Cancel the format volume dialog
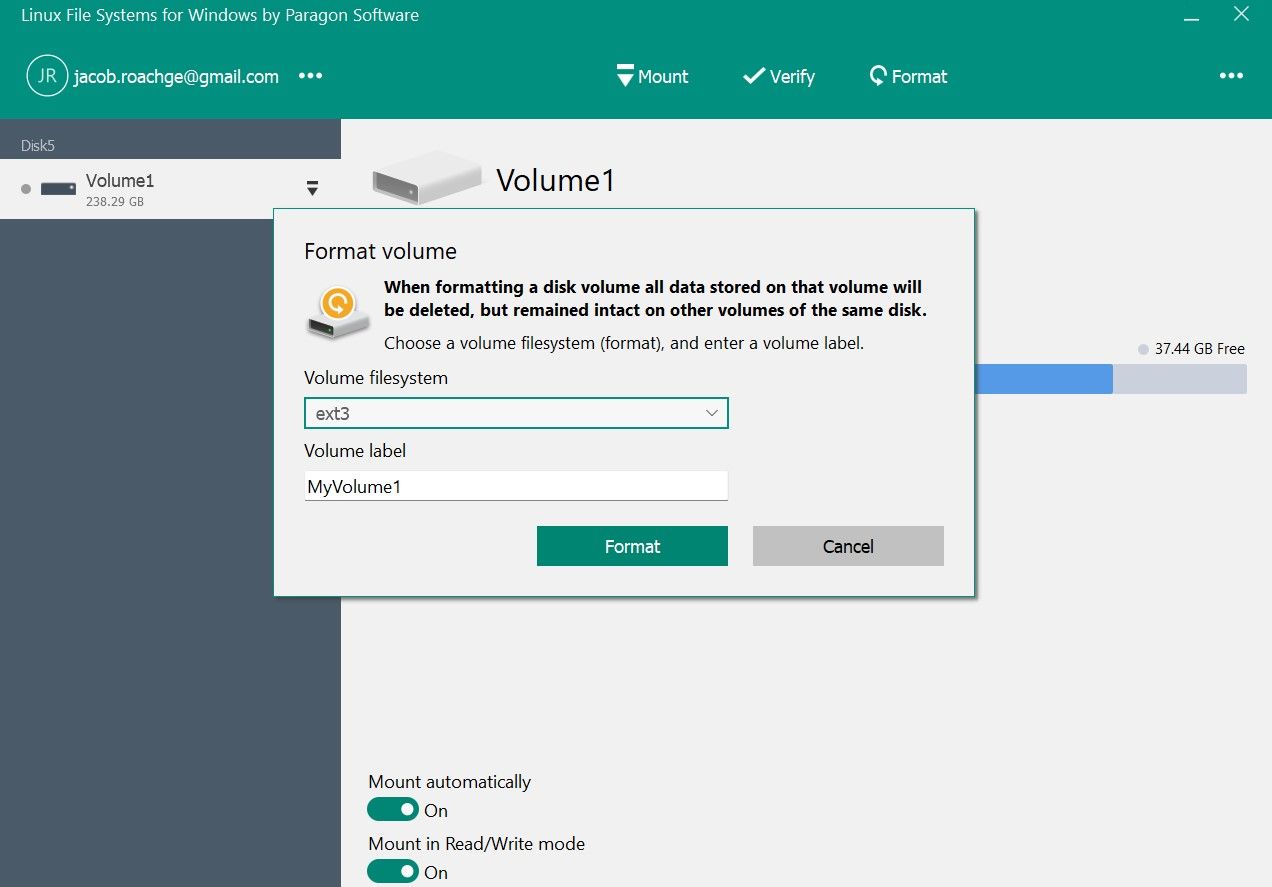The width and height of the screenshot is (1272, 887). point(848,546)
